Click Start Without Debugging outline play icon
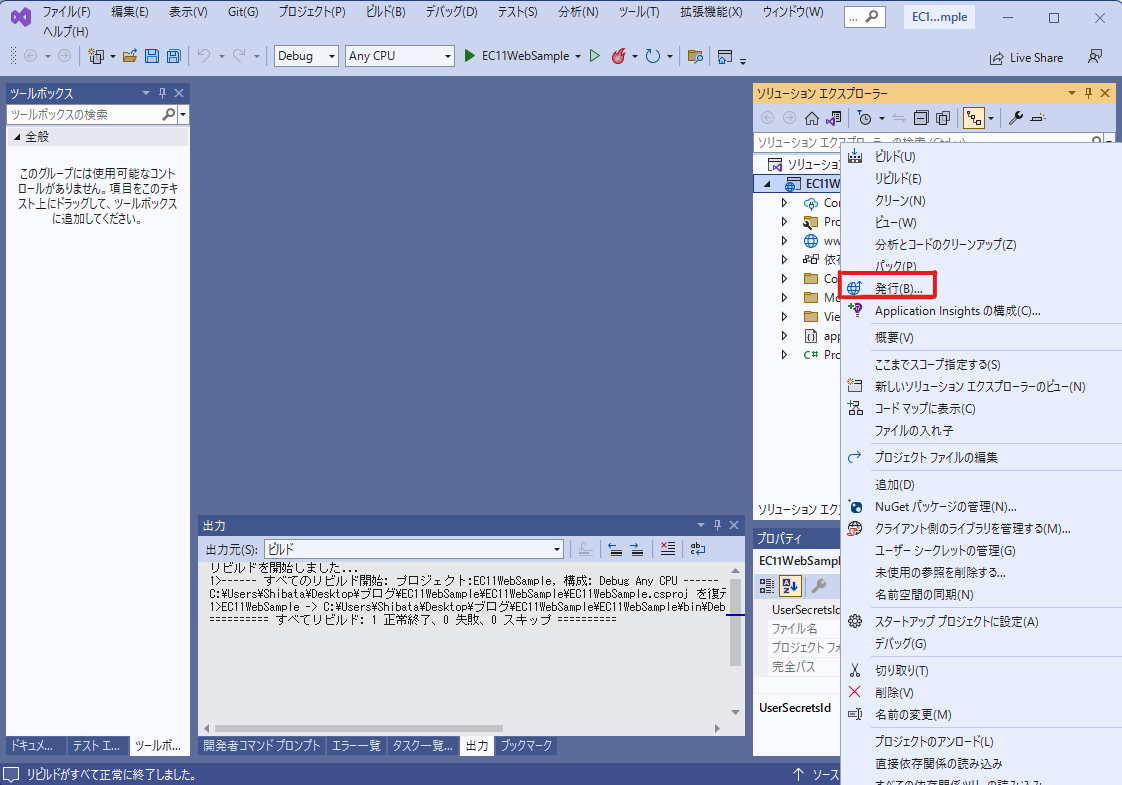Viewport: 1122px width, 785px height. (x=595, y=56)
